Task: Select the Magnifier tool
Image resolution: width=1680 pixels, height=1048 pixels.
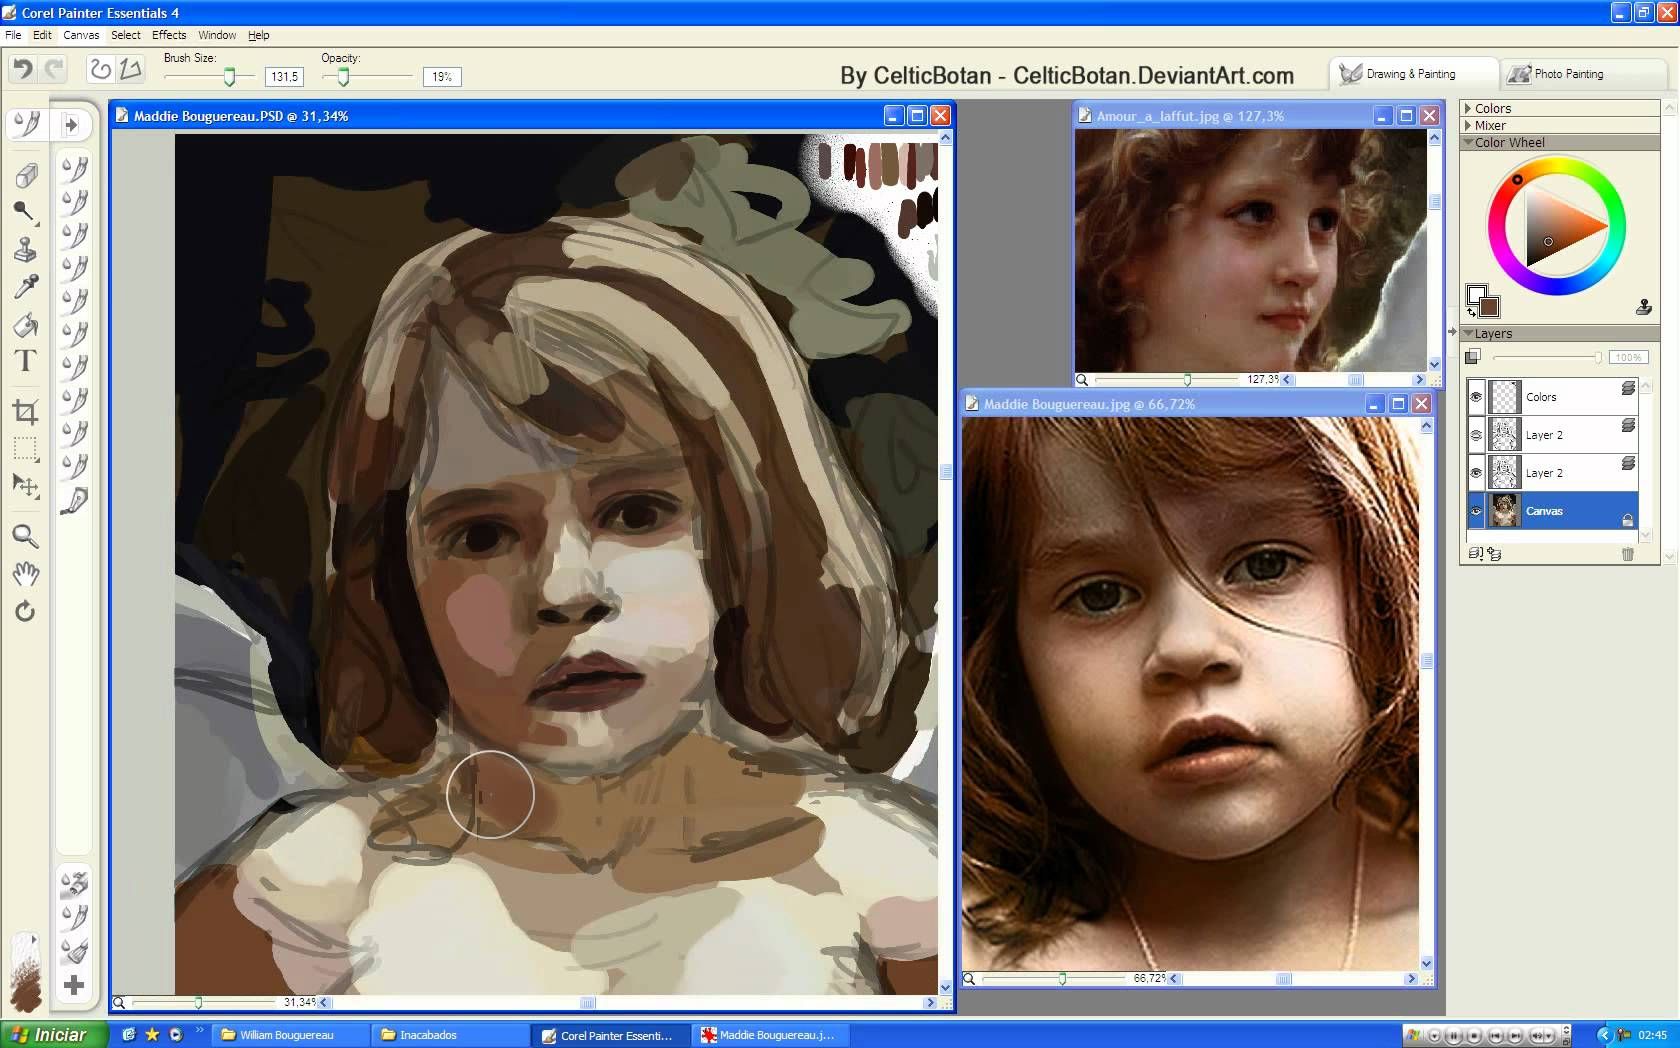Action: pos(26,536)
